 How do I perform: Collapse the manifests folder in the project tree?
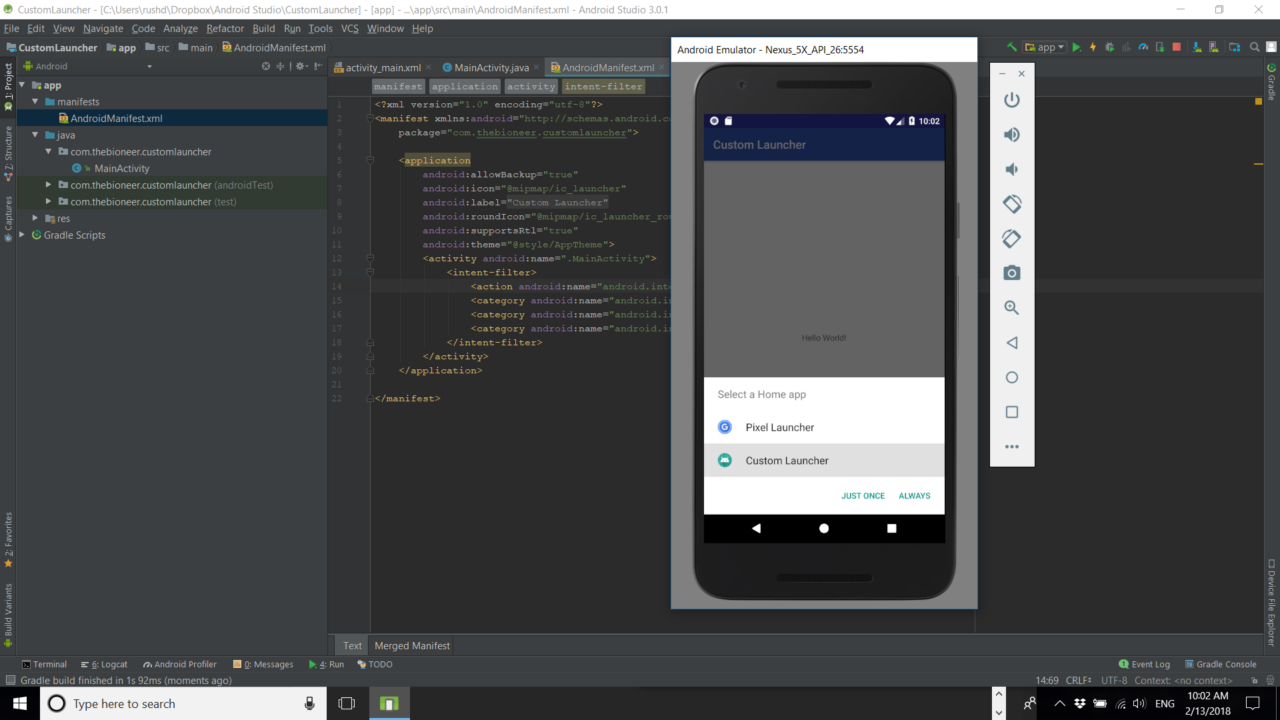click(x=34, y=101)
